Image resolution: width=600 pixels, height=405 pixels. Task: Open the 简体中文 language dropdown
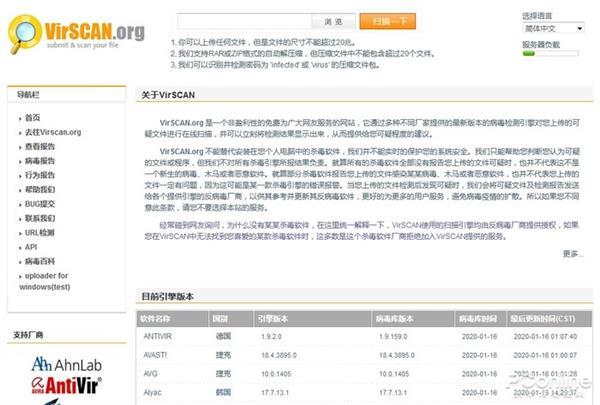553,28
